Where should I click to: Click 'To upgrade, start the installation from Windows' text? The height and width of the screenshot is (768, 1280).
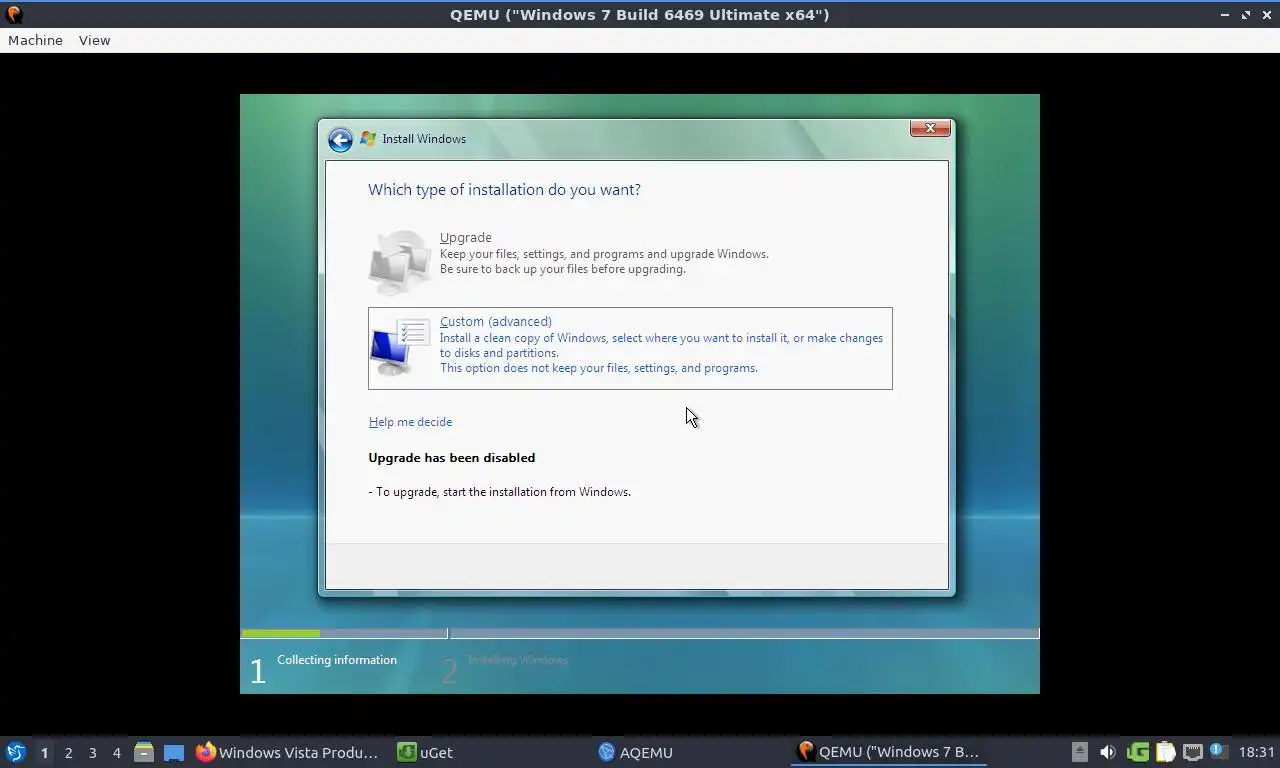500,492
